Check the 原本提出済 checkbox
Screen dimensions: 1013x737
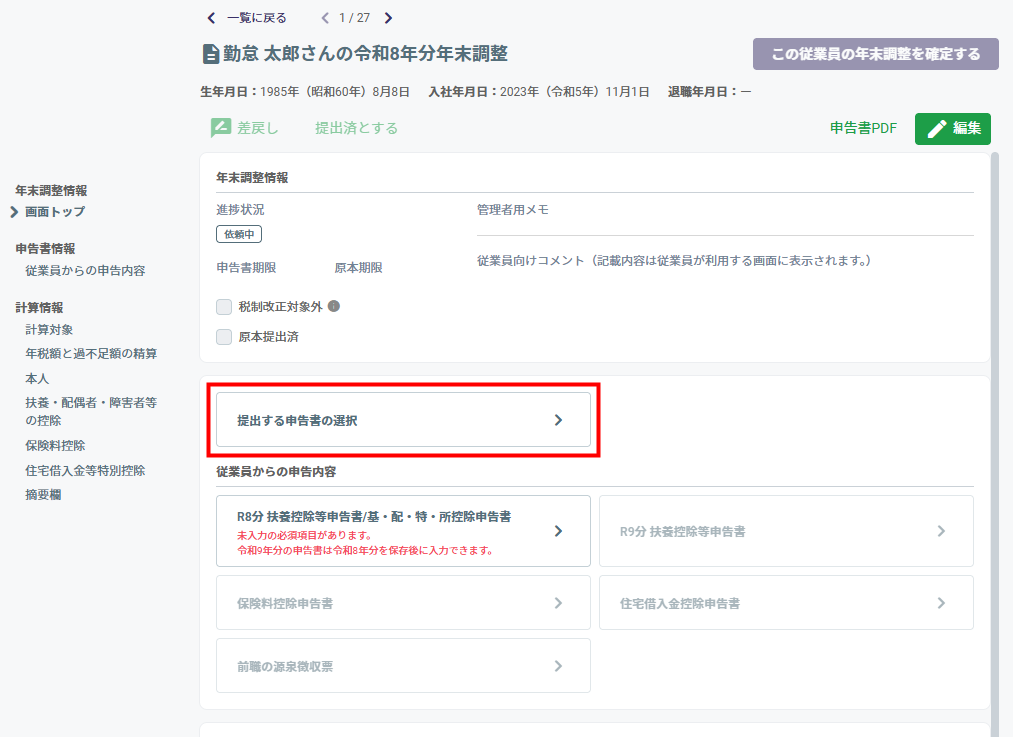224,337
